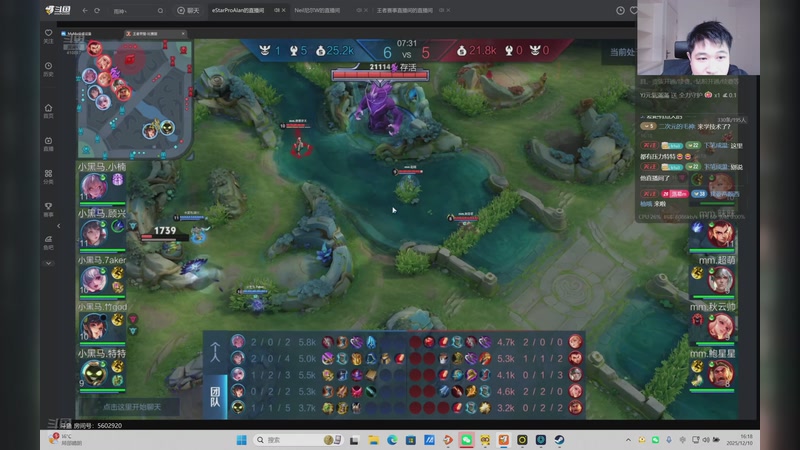Switch to eStarProAlan的直播间 tab

click(238, 10)
